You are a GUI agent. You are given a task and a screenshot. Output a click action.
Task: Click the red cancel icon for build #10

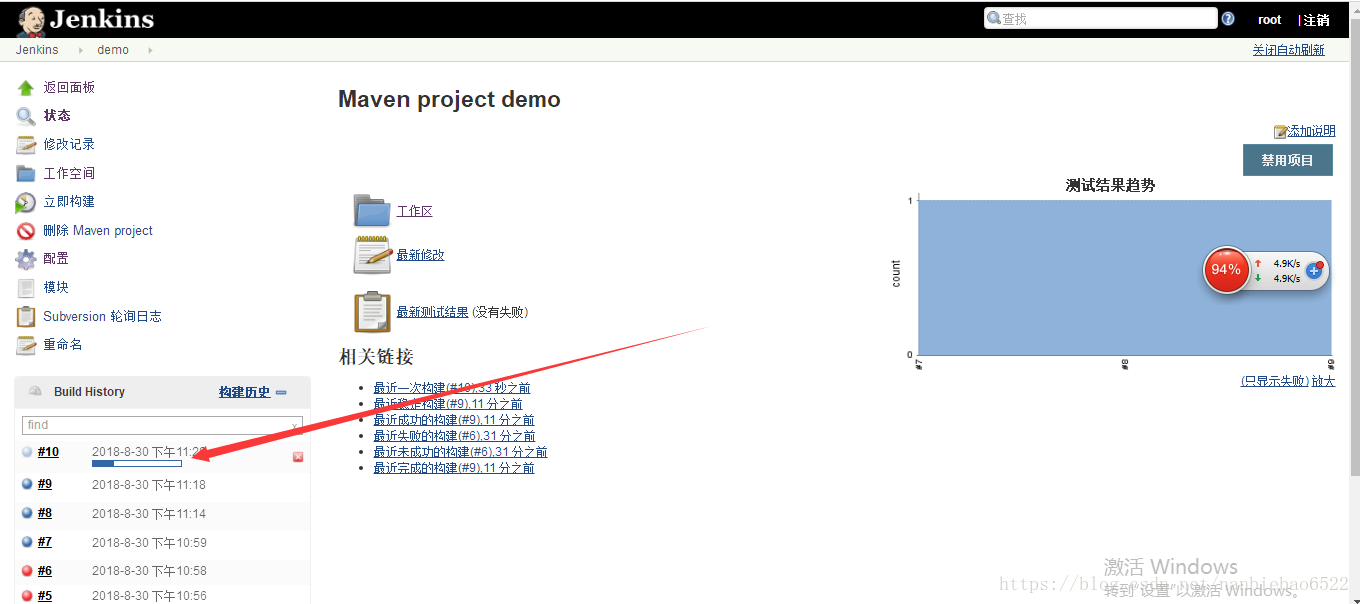pos(298,457)
